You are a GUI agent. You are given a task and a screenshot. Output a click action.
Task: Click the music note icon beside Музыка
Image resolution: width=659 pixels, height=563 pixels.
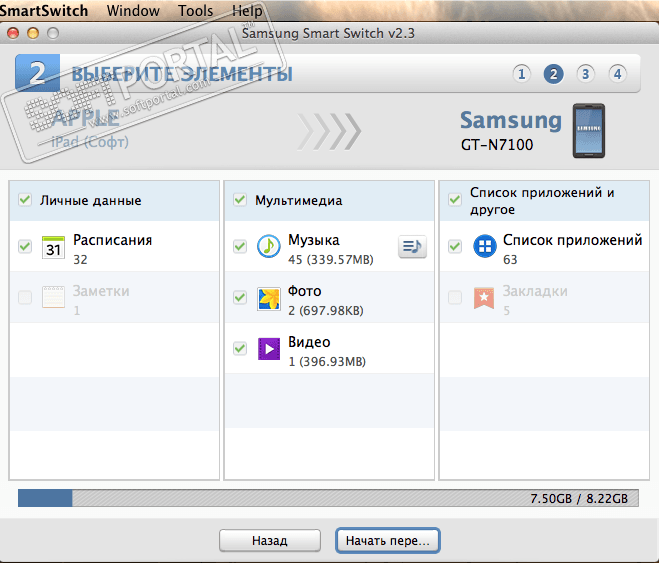pyautogui.click(x=269, y=246)
